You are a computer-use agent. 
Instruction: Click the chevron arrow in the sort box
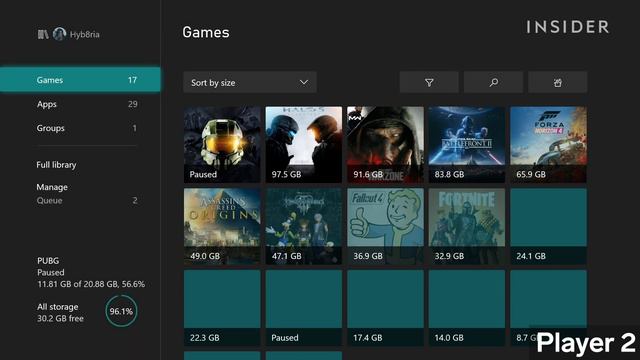[x=304, y=82]
